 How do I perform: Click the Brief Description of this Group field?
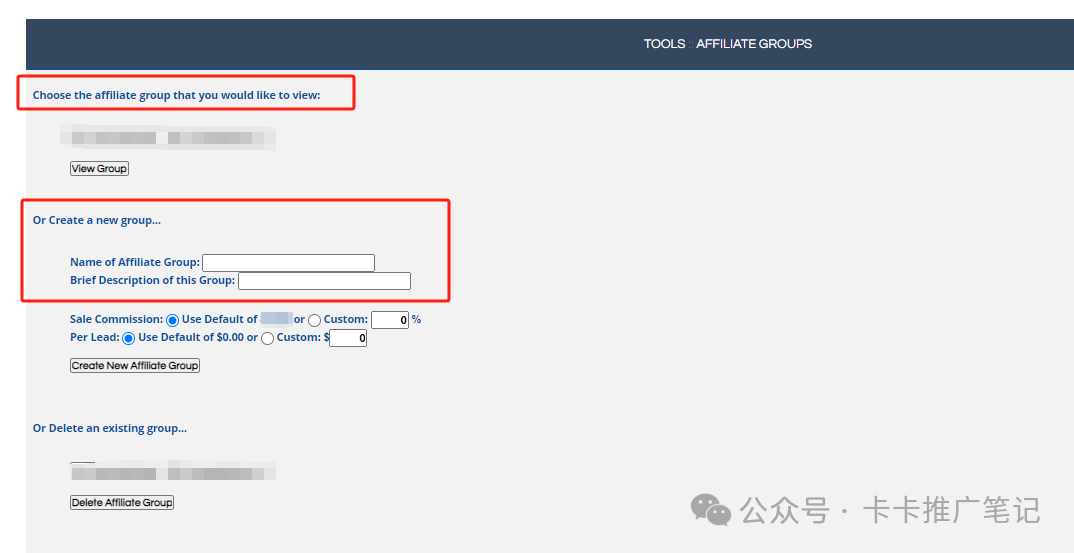pyautogui.click(x=324, y=281)
